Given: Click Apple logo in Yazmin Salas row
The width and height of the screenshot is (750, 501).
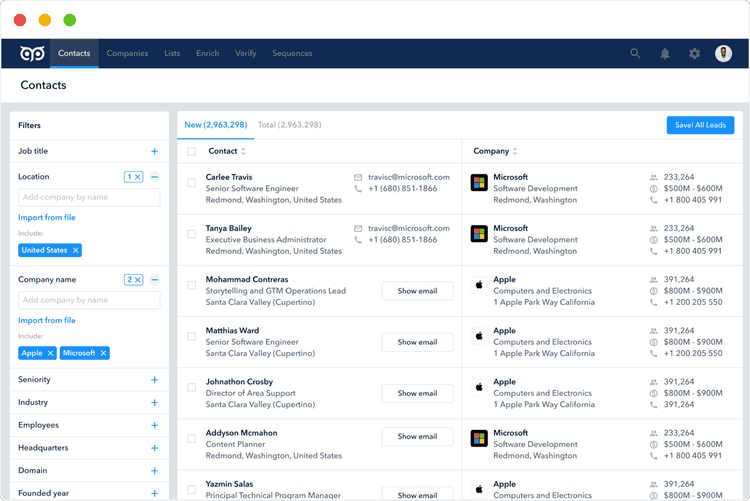Looking at the screenshot, I should pyautogui.click(x=479, y=489).
